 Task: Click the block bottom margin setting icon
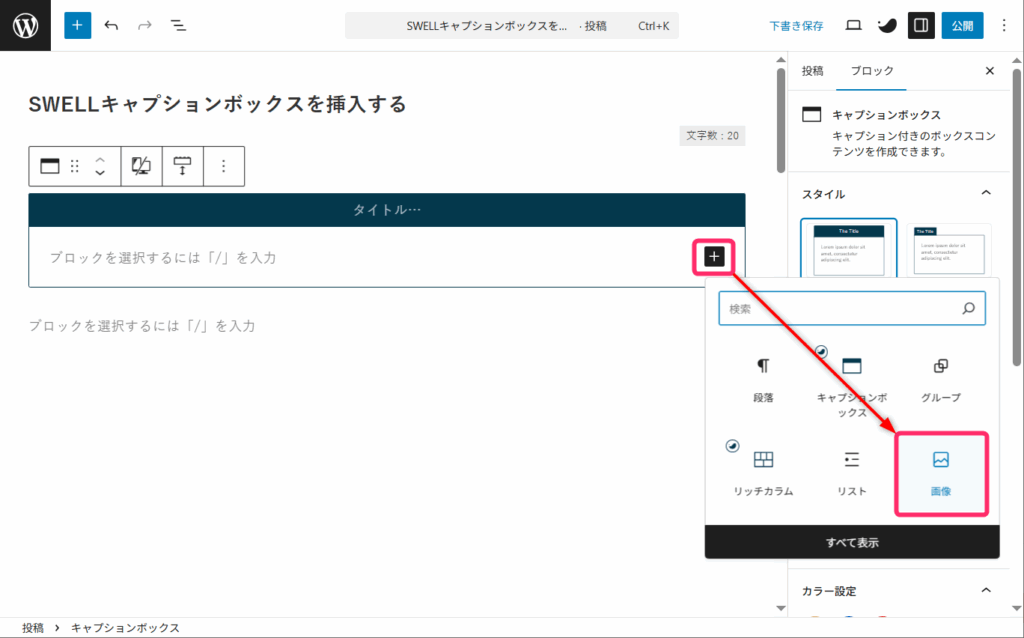click(182, 166)
